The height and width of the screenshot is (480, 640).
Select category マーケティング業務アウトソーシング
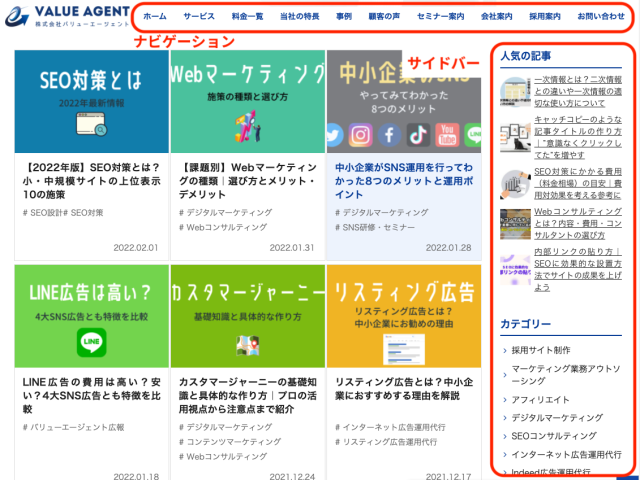566,375
